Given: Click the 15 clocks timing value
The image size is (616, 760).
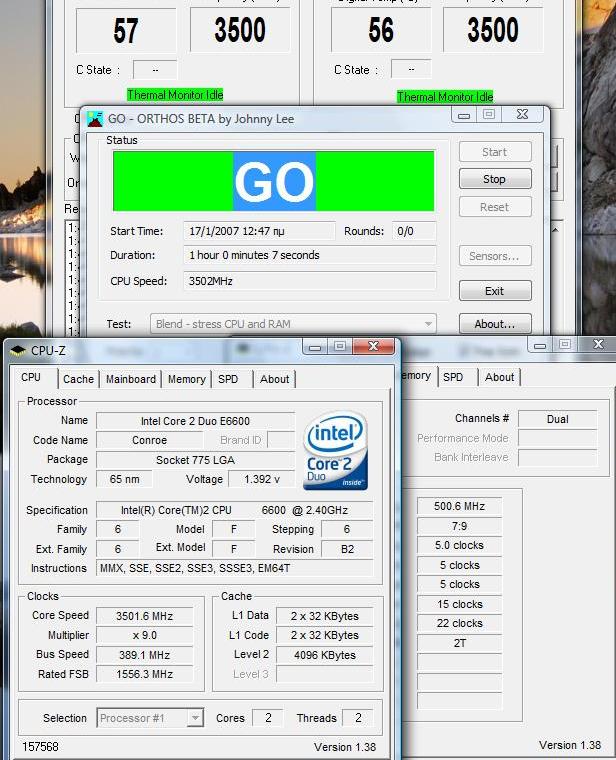Looking at the screenshot, I should 459,604.
